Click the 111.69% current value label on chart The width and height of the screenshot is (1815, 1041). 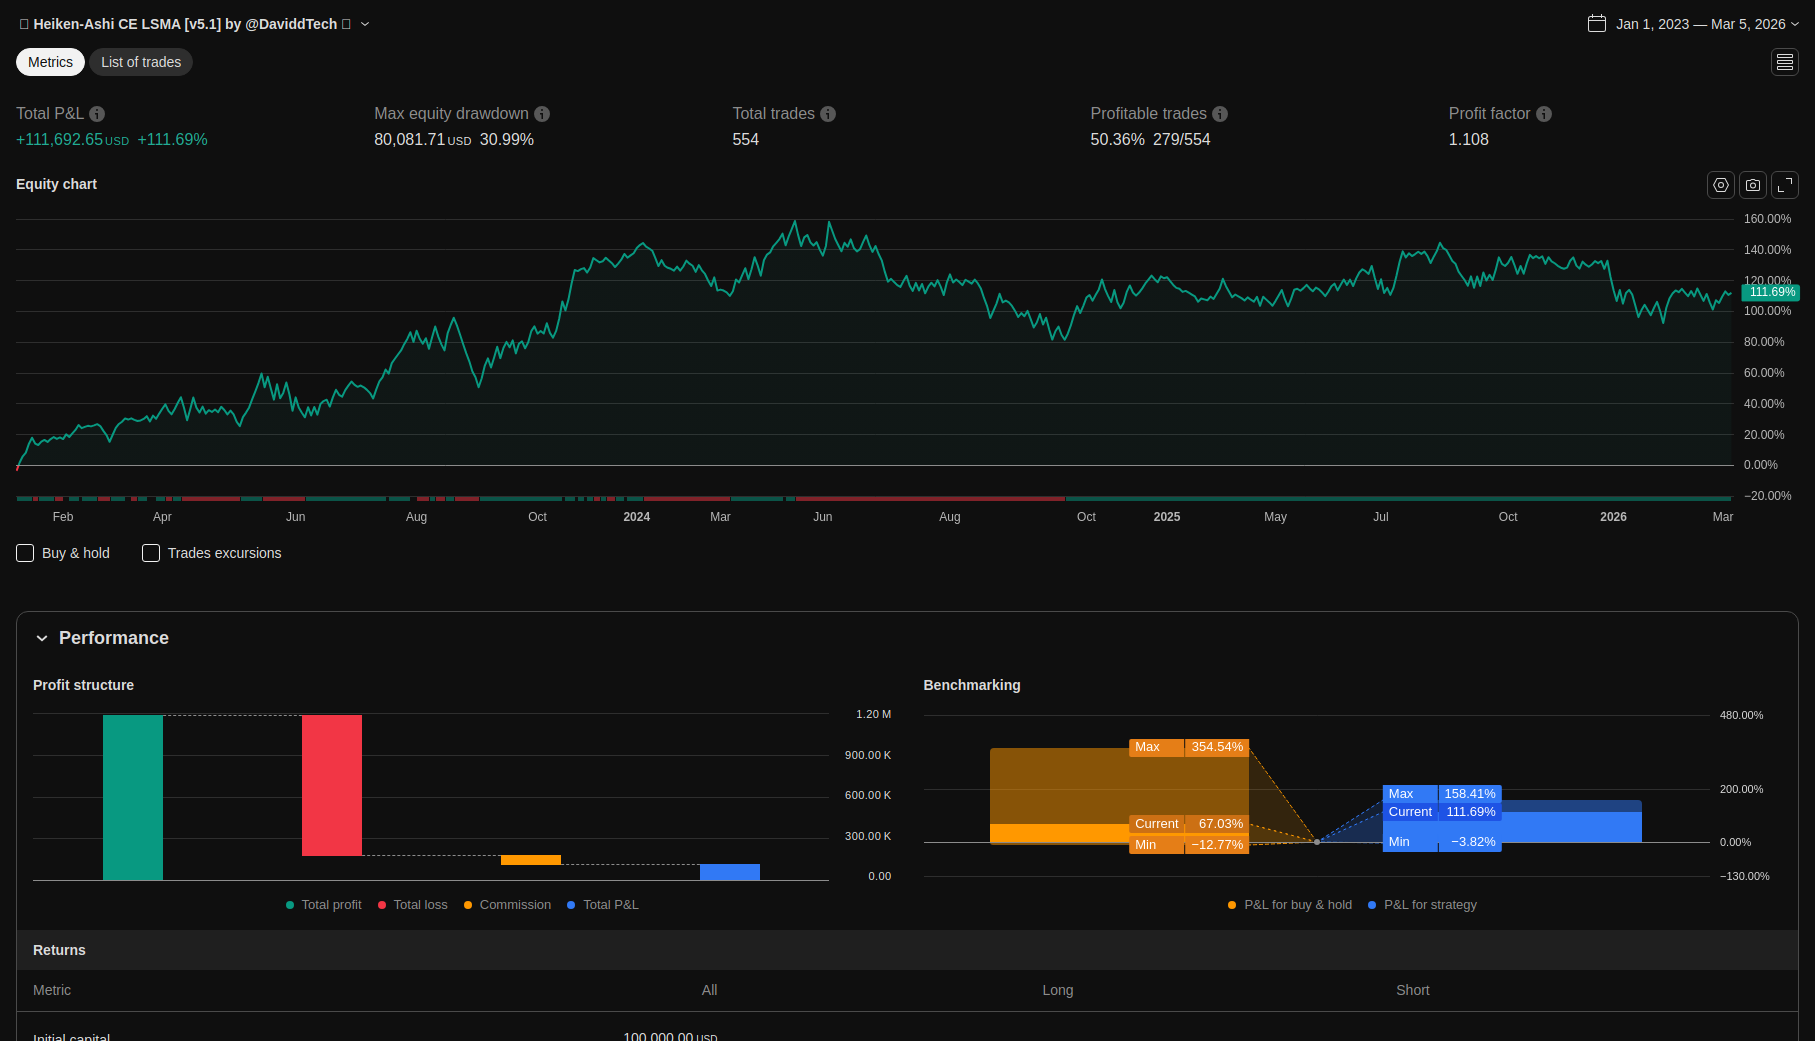click(x=1770, y=292)
